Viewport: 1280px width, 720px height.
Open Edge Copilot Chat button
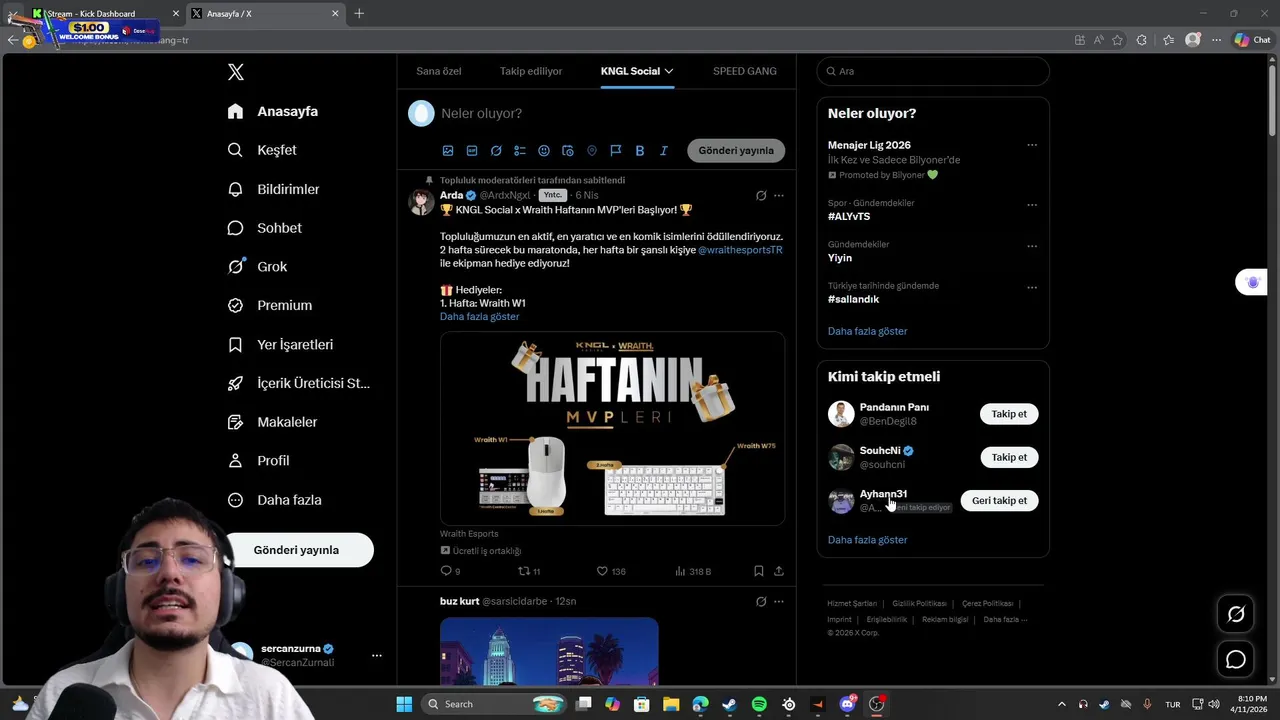click(1252, 40)
